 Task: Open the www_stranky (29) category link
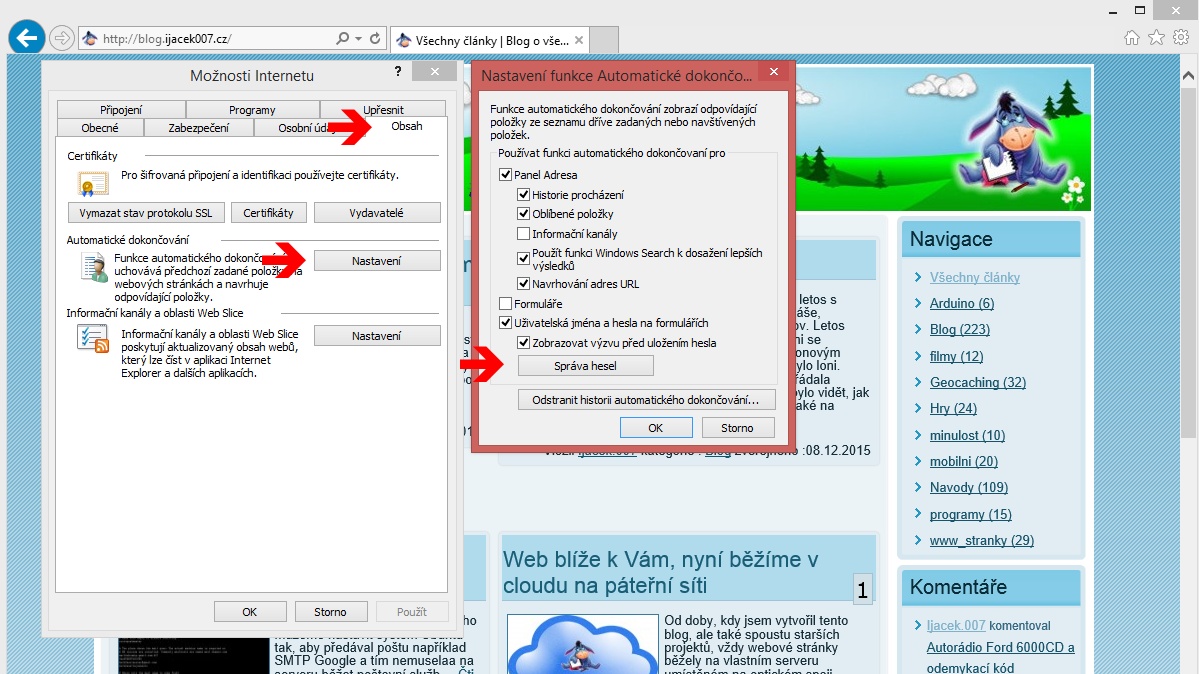[x=982, y=540]
